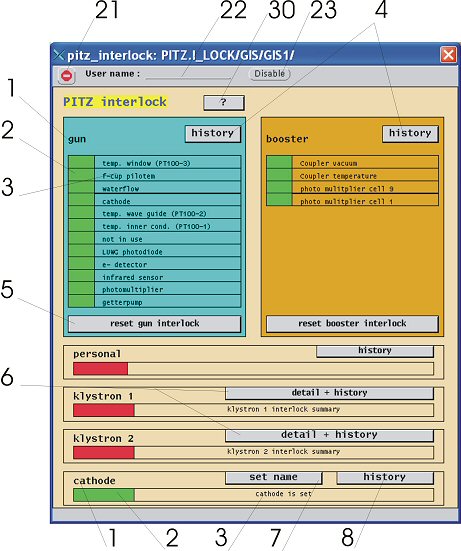
Task: Click the booster panel label
Action: pos(287,139)
